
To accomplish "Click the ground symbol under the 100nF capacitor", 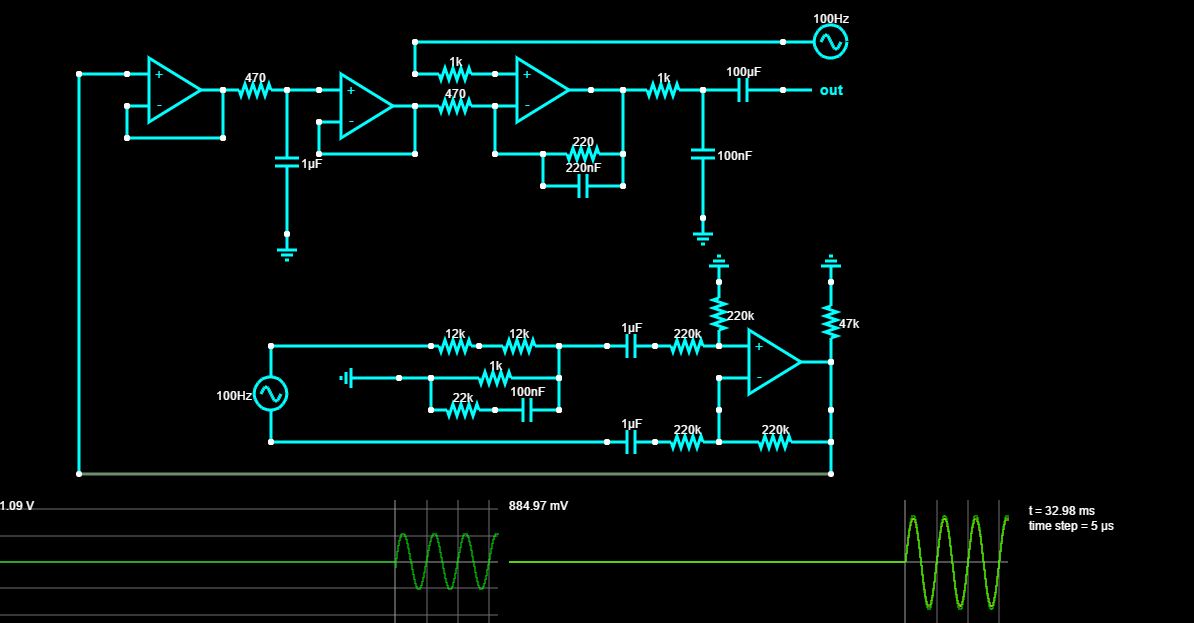I will (702, 238).
